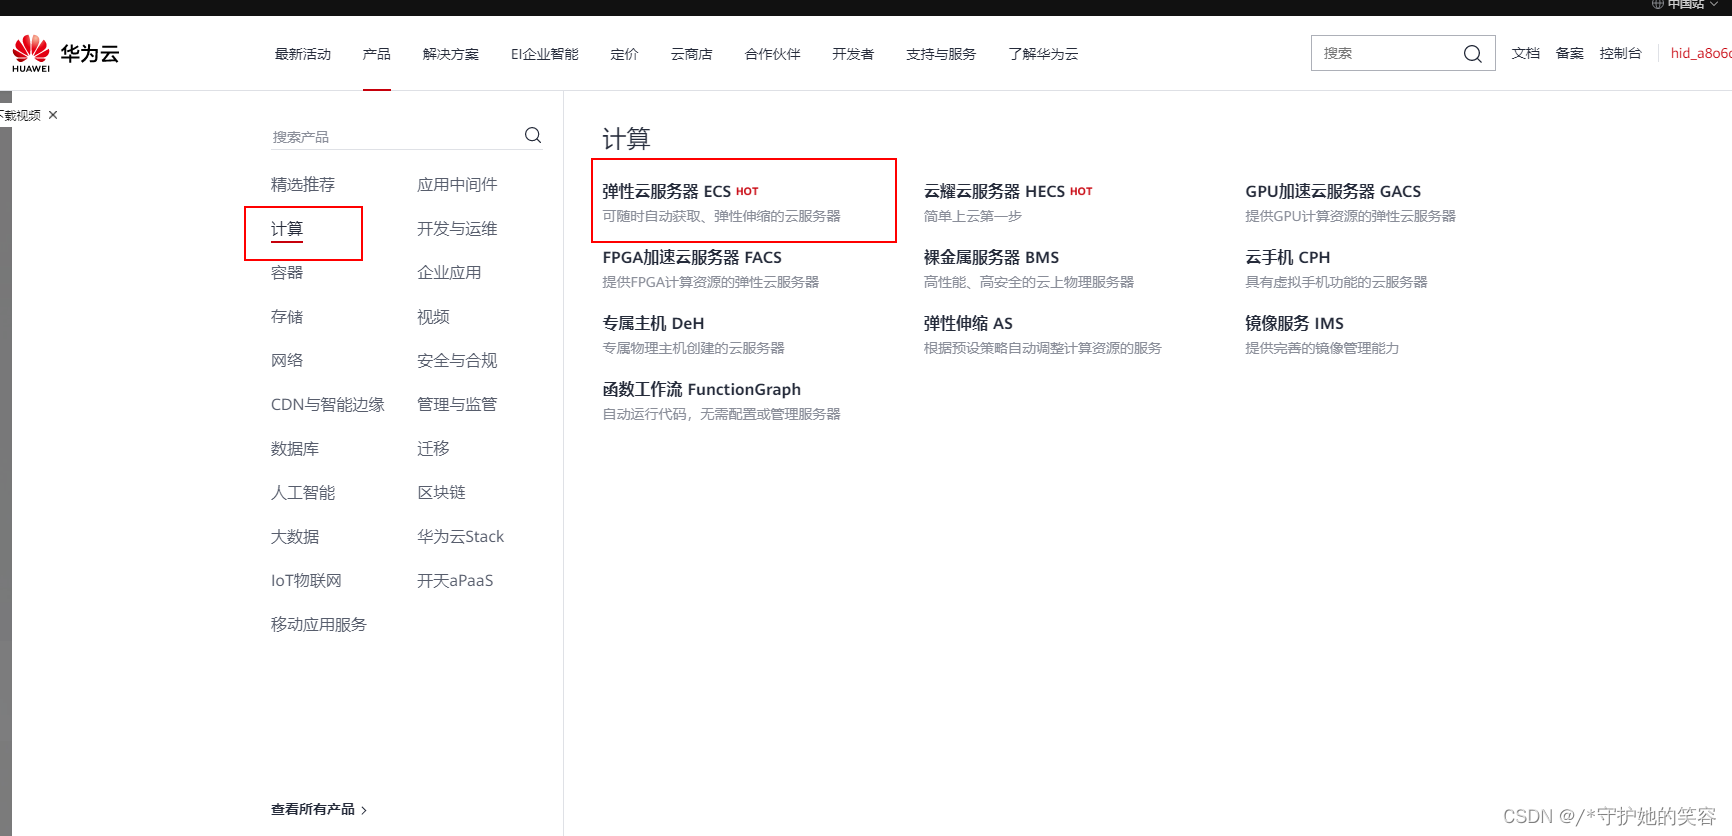Select the 人工智能 category
Viewport: 1732px width, 836px height.
coord(303,492)
